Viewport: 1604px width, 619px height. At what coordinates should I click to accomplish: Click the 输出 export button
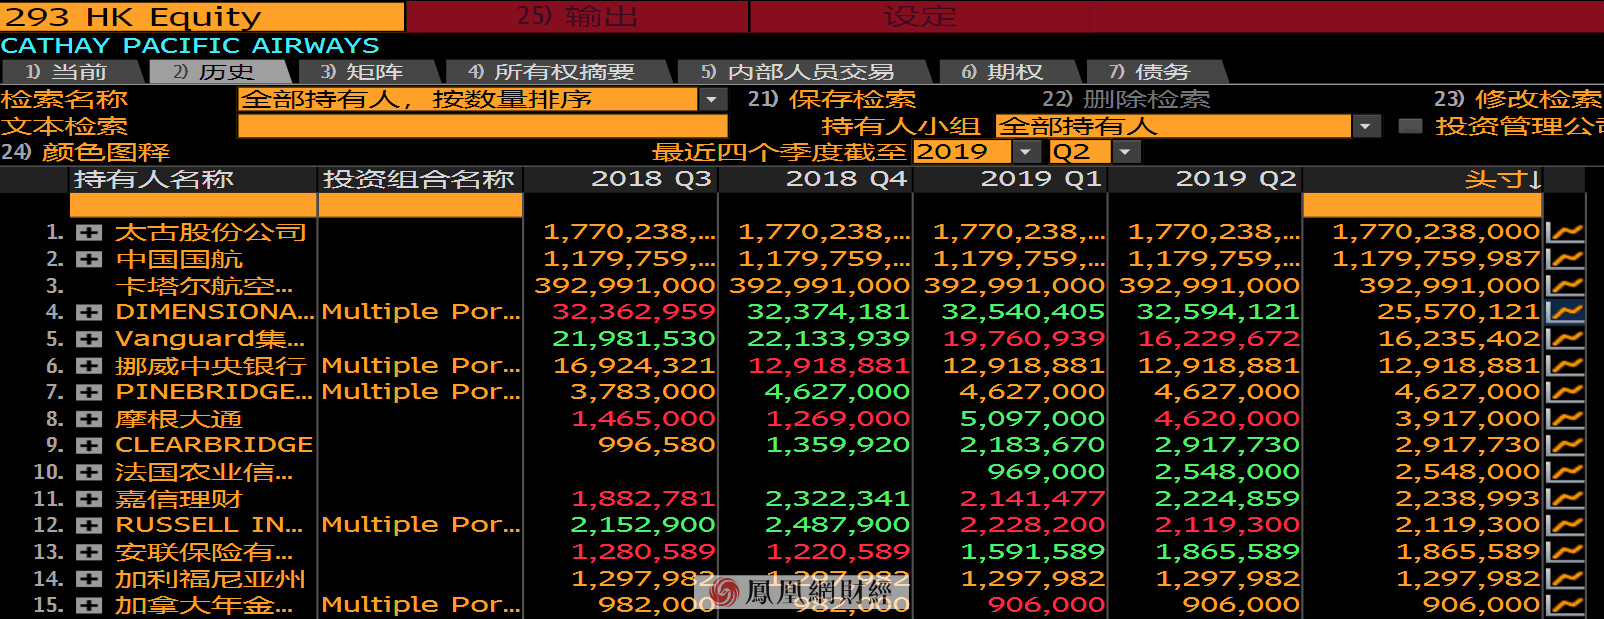tap(578, 16)
